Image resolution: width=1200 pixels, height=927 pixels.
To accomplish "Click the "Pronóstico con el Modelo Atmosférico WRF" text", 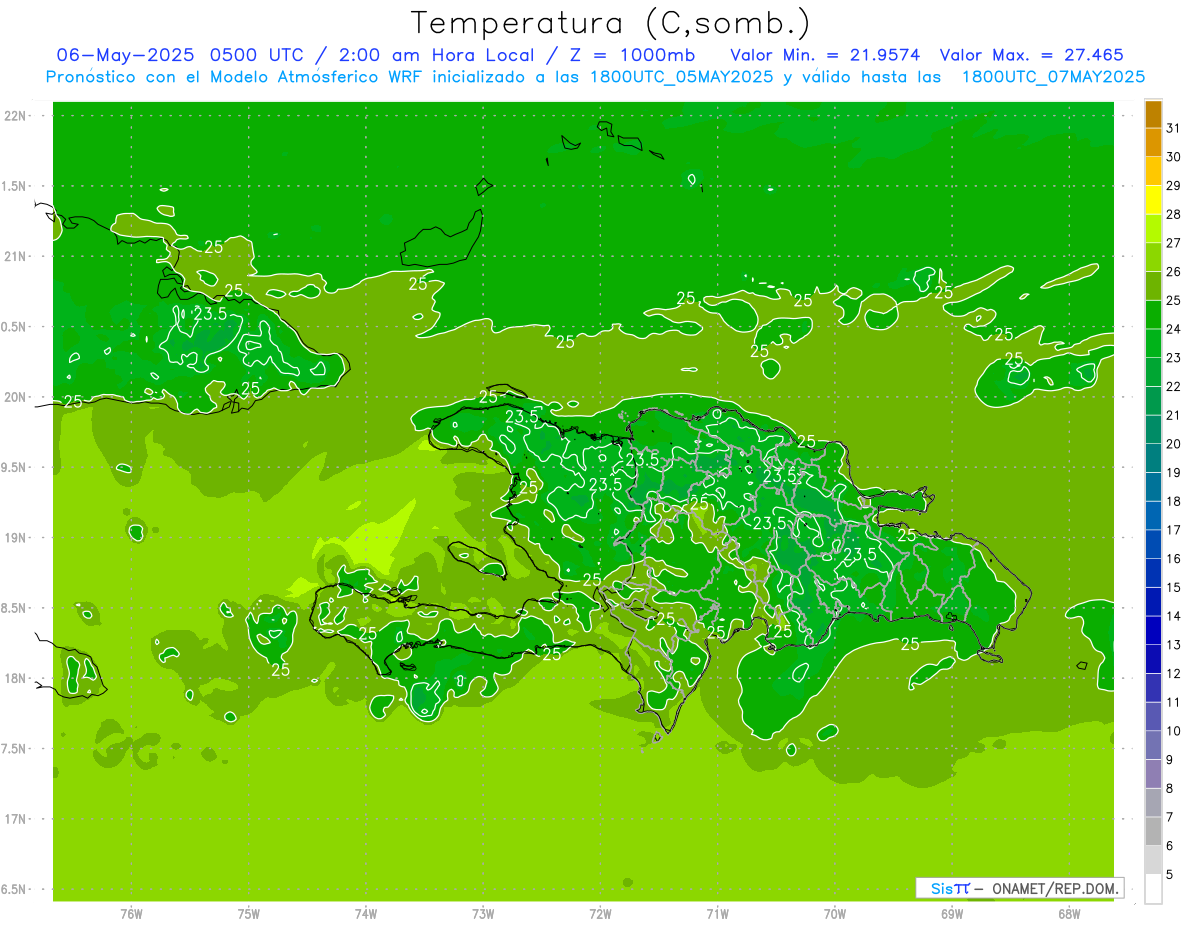I will click(x=235, y=76).
